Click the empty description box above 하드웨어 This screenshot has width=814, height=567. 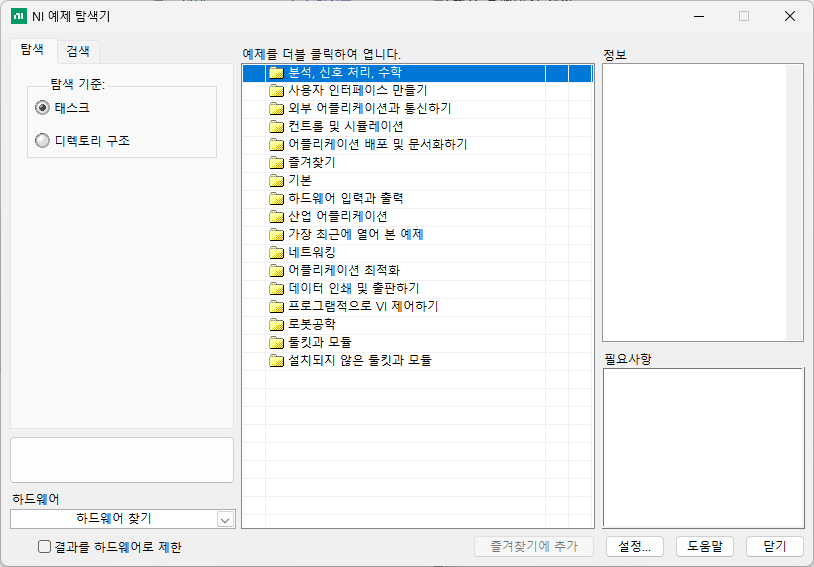pos(122,460)
